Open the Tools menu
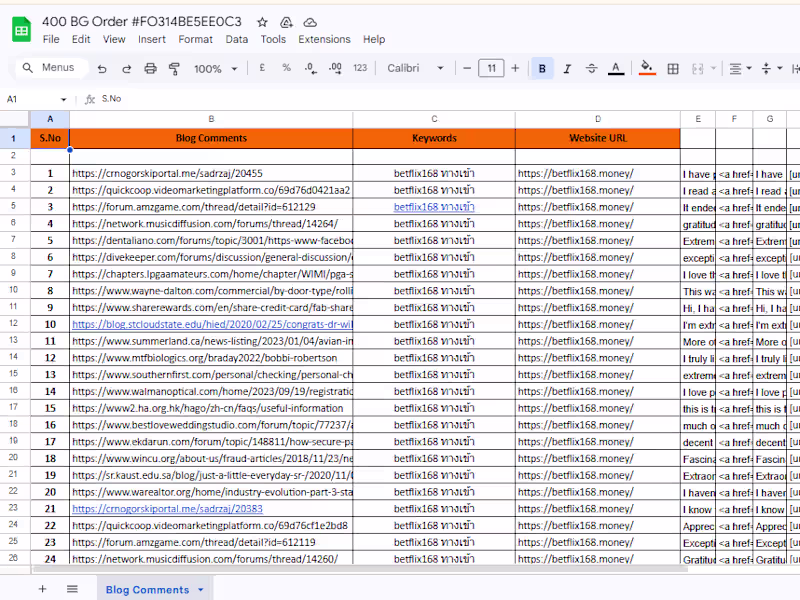 [x=273, y=39]
